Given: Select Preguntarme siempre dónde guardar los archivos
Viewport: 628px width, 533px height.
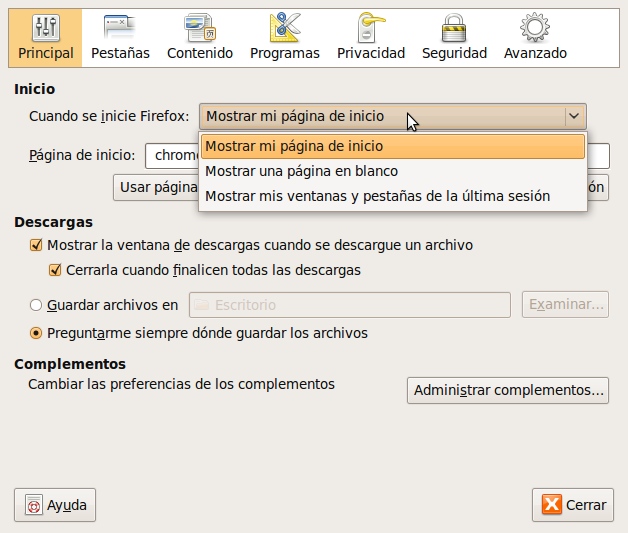Looking at the screenshot, I should (36, 333).
